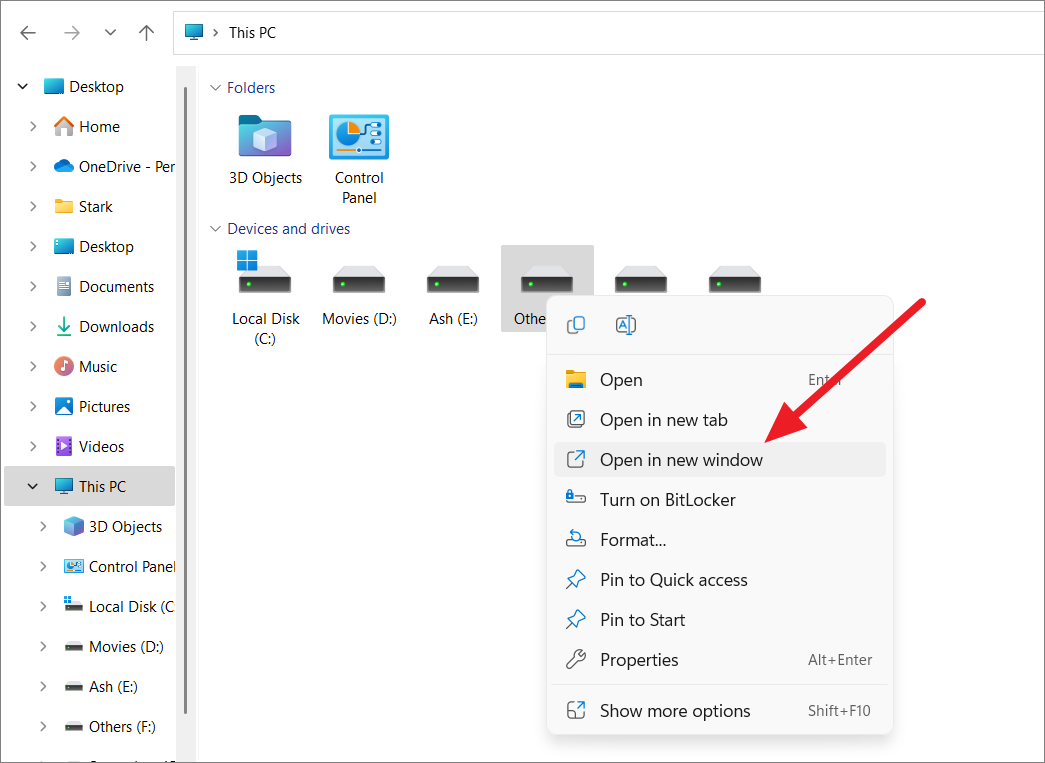Image resolution: width=1045 pixels, height=763 pixels.
Task: Open Properties from context menu
Action: pos(720,660)
